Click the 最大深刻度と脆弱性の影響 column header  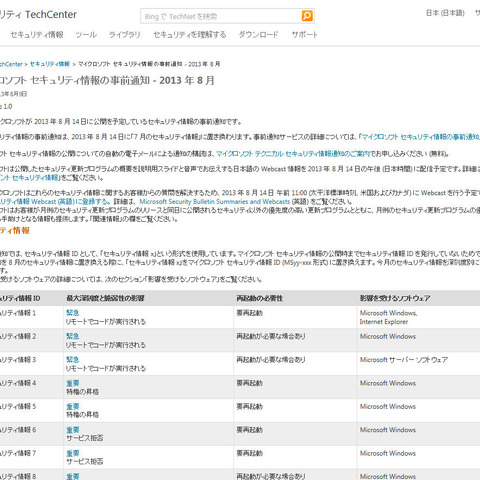(105, 298)
